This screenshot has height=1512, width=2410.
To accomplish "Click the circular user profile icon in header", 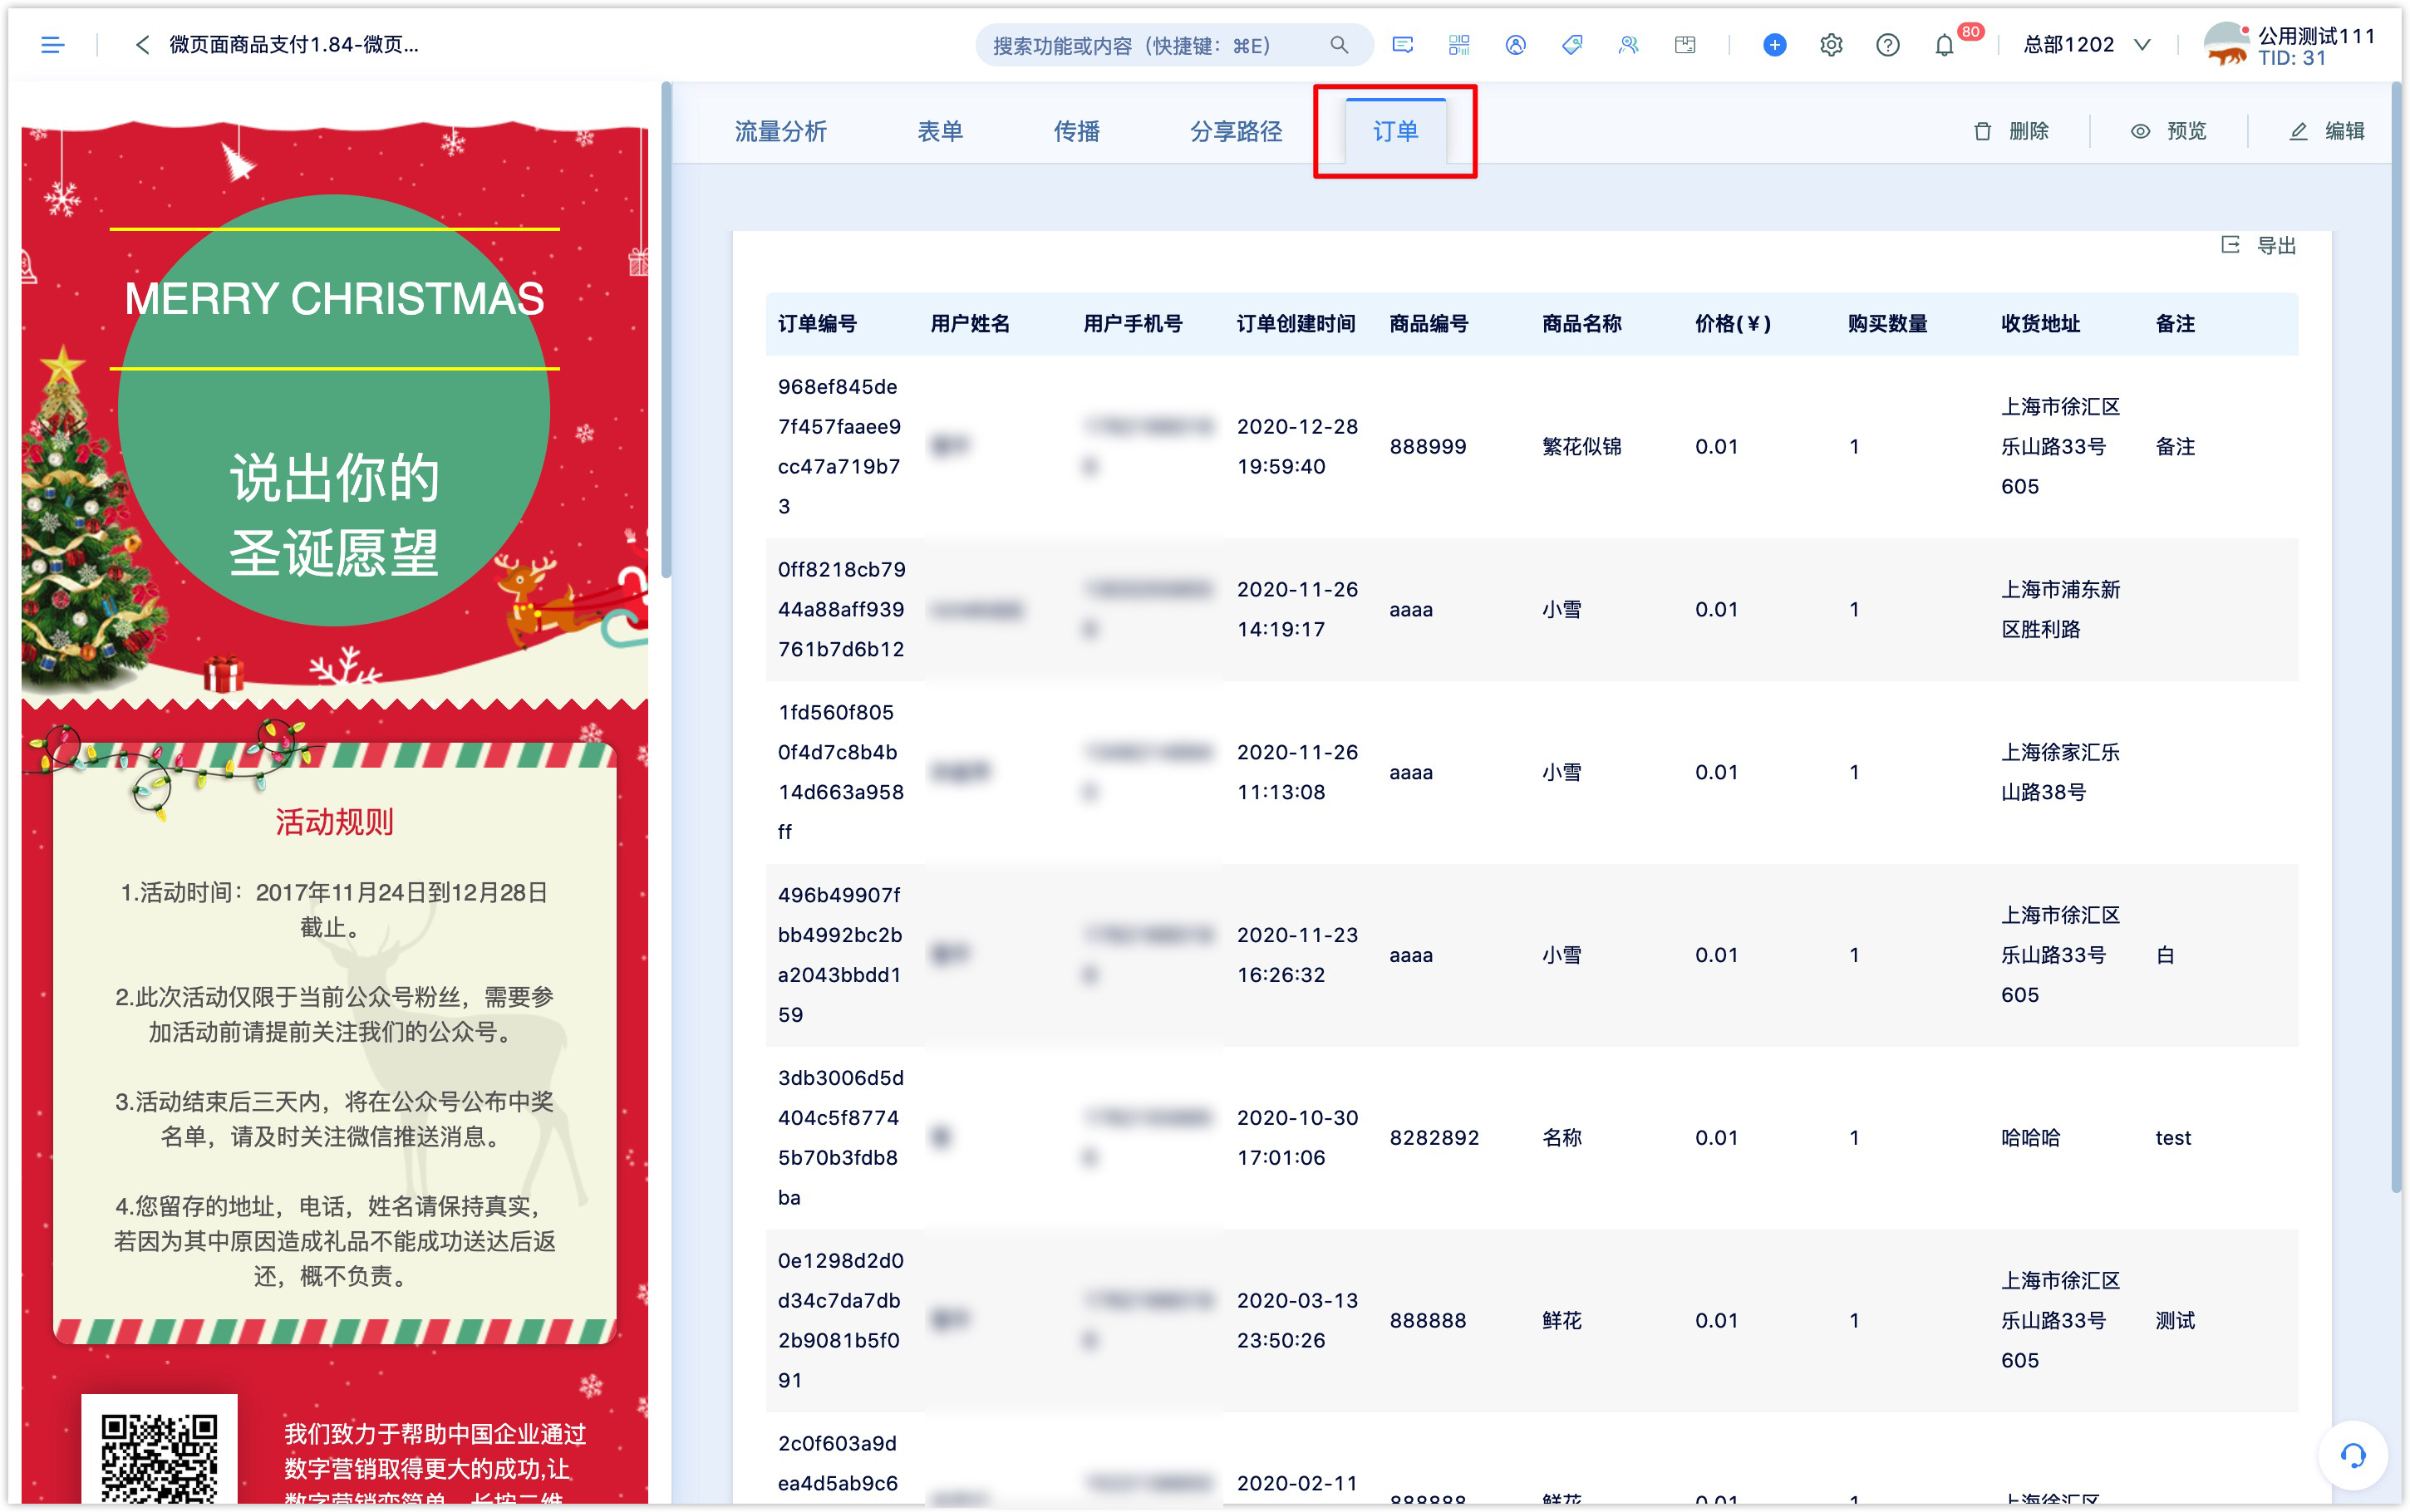I will (1516, 45).
